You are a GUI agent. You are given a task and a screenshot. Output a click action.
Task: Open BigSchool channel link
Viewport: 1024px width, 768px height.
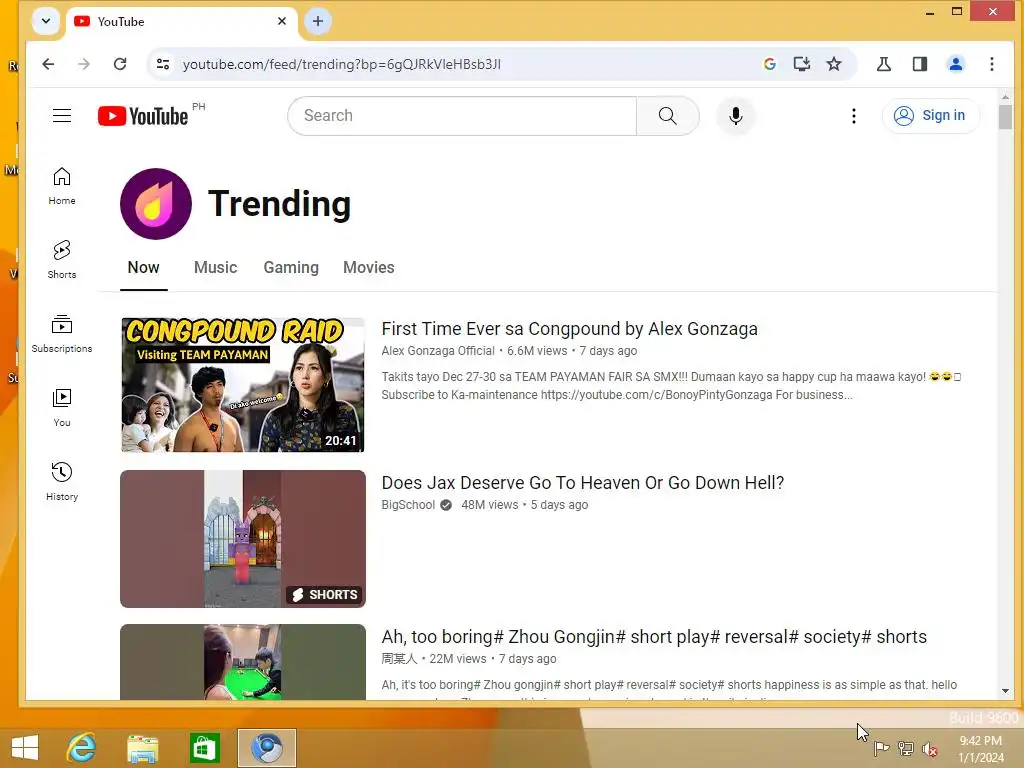(x=408, y=505)
